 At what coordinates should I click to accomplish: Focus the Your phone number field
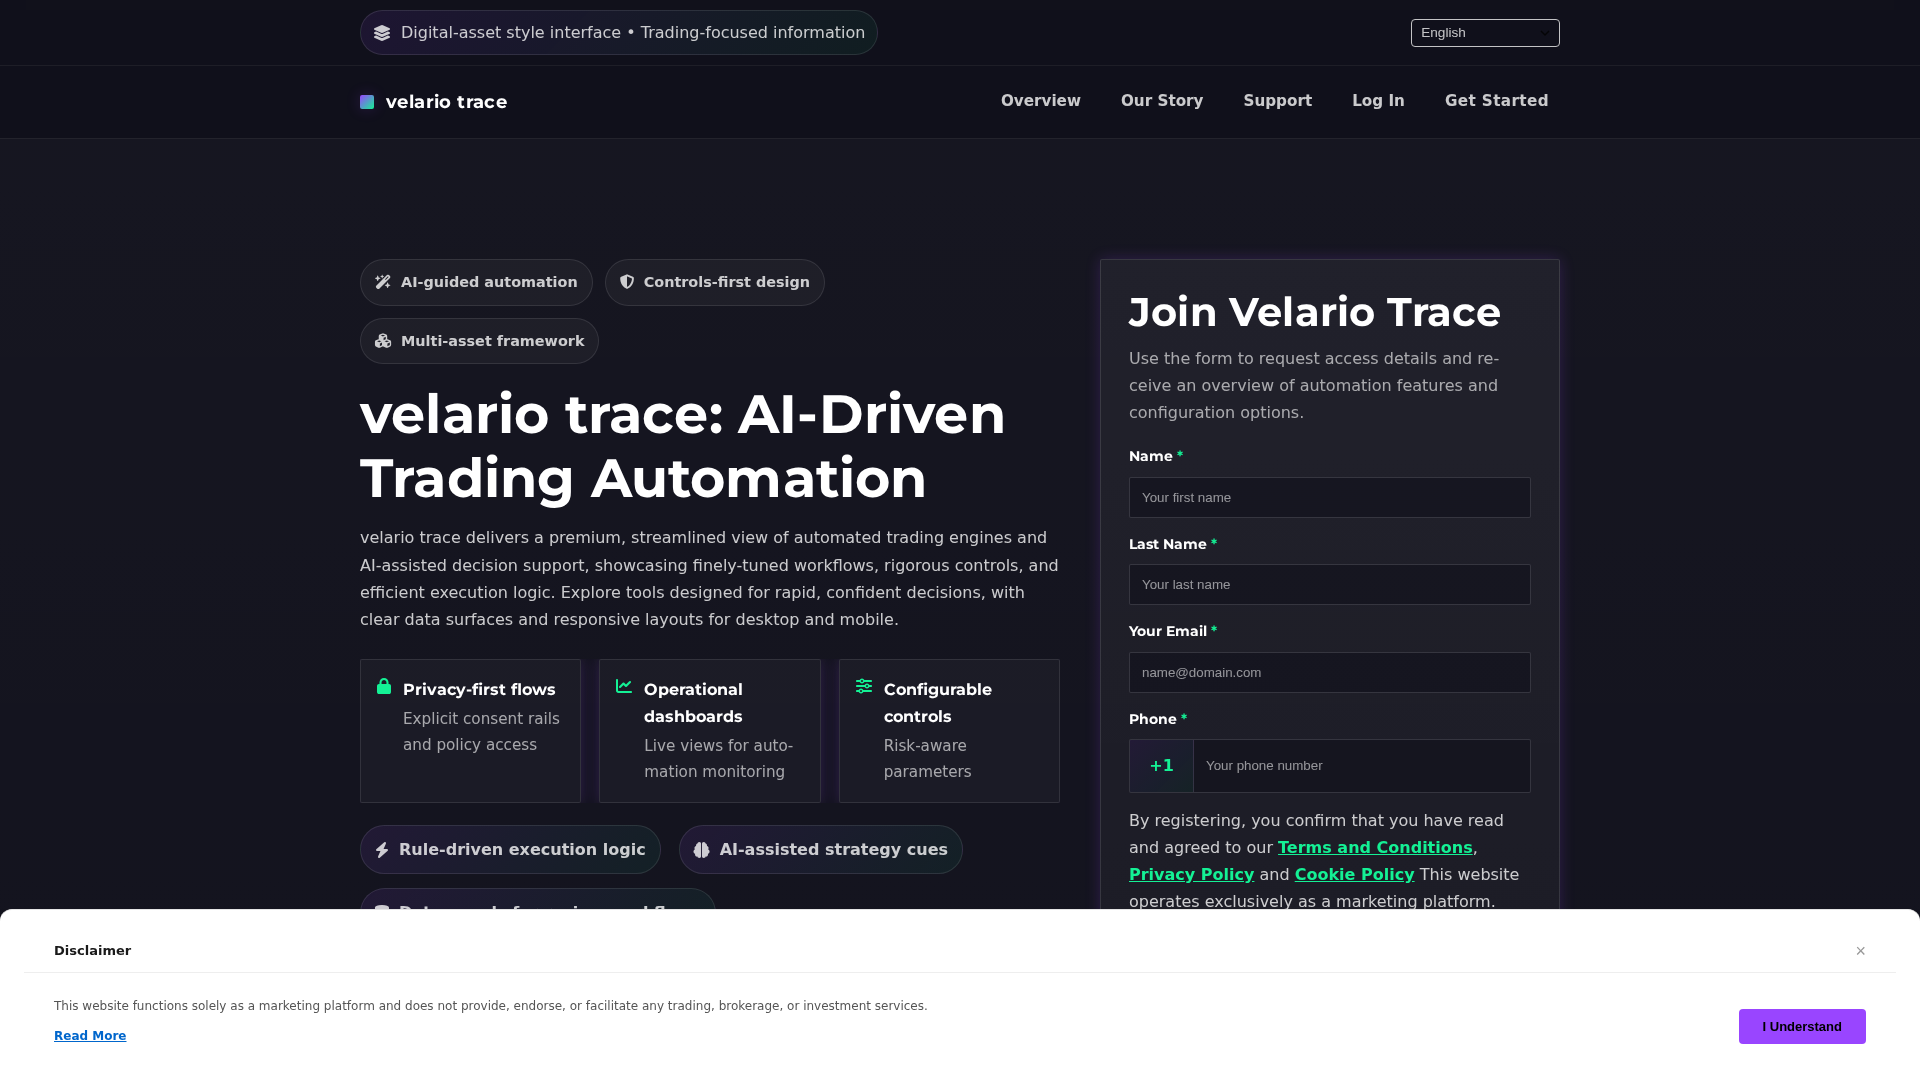tap(1362, 766)
